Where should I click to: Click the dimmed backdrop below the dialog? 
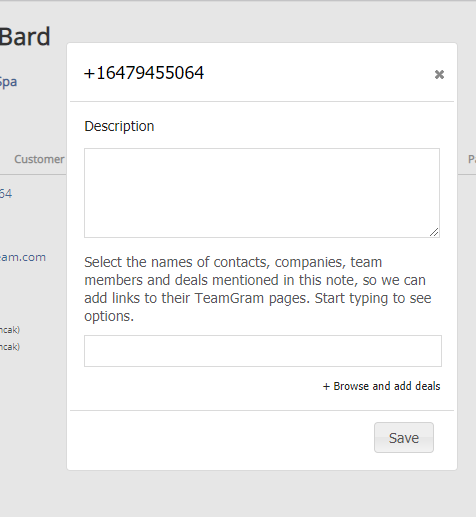[238, 494]
